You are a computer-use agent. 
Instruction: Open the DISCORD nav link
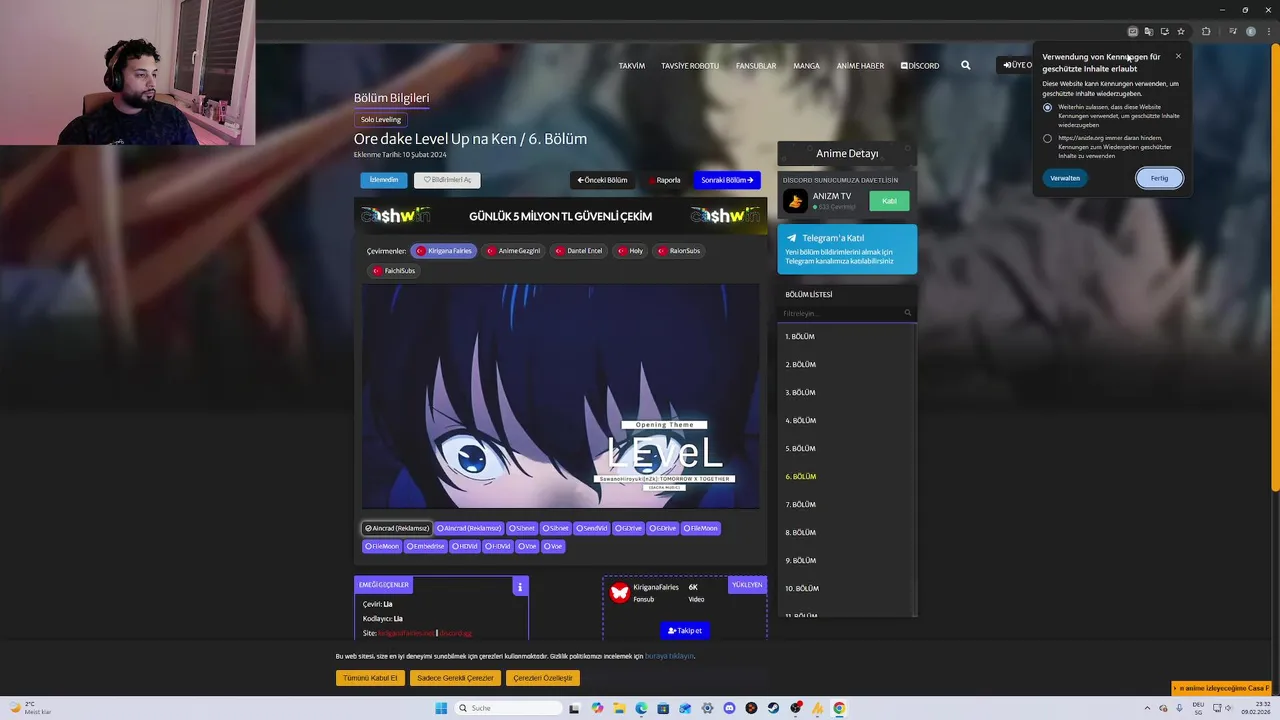click(920, 65)
